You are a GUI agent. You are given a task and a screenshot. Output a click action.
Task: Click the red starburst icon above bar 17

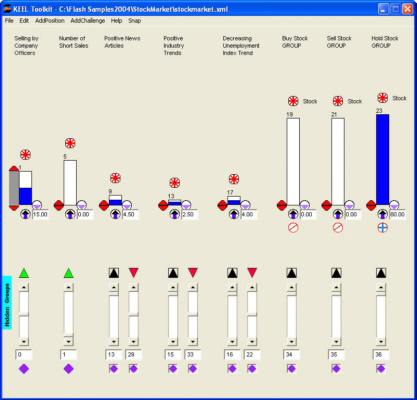(x=234, y=179)
